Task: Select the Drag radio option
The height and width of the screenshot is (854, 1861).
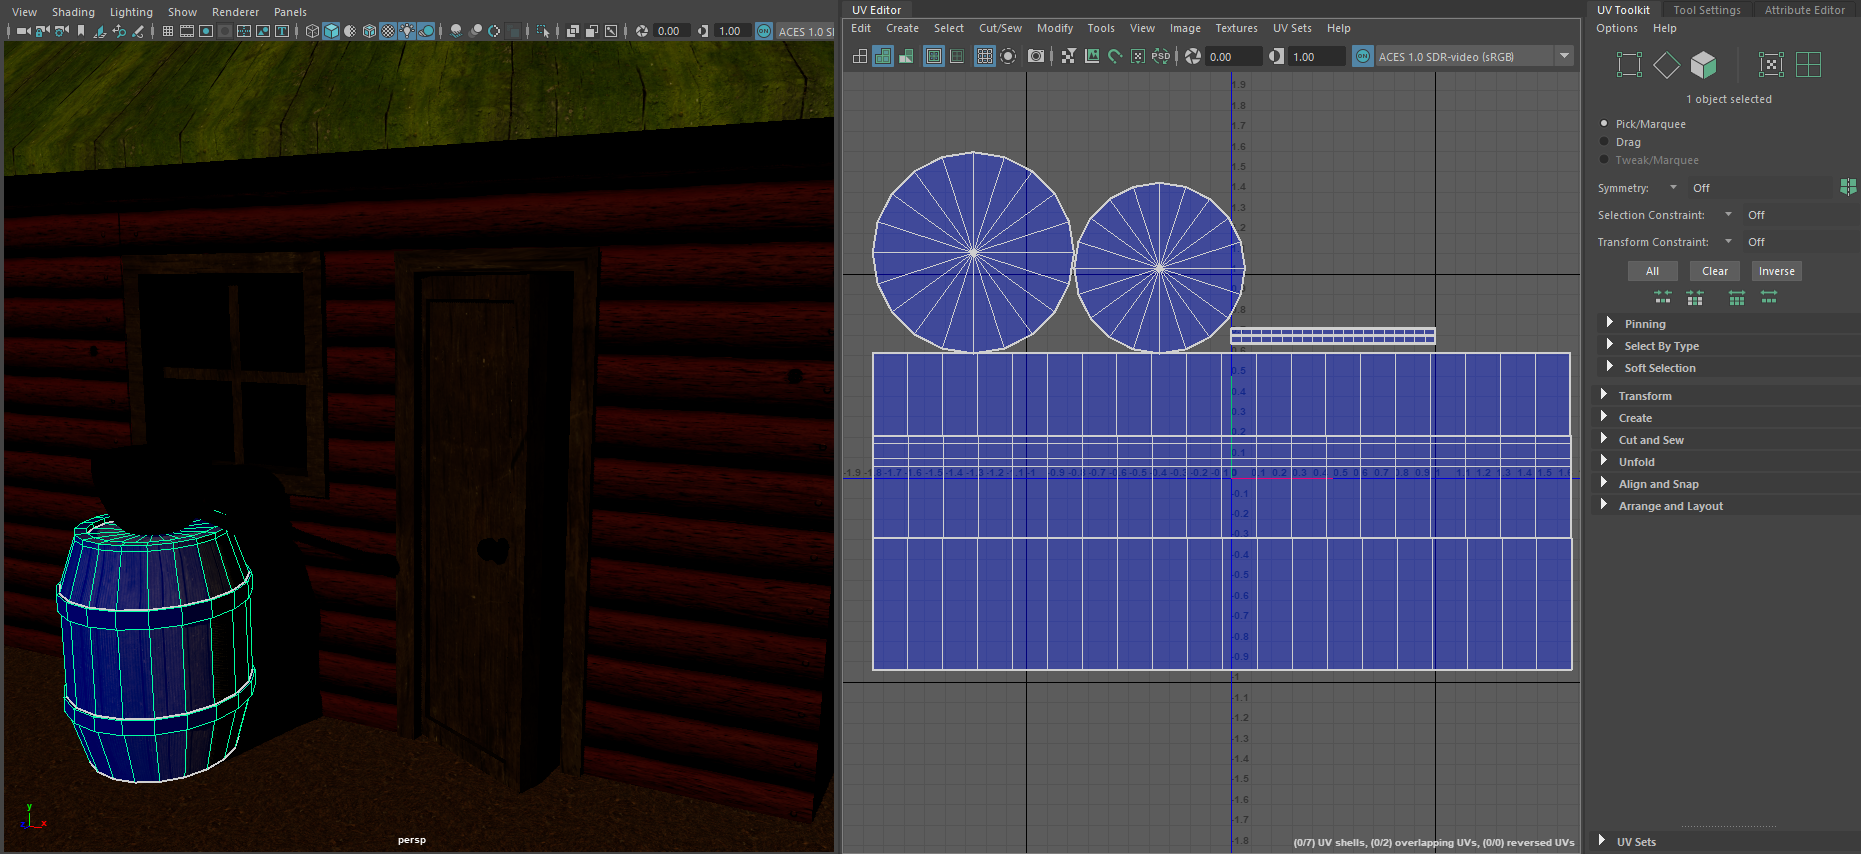Action: (x=1605, y=142)
